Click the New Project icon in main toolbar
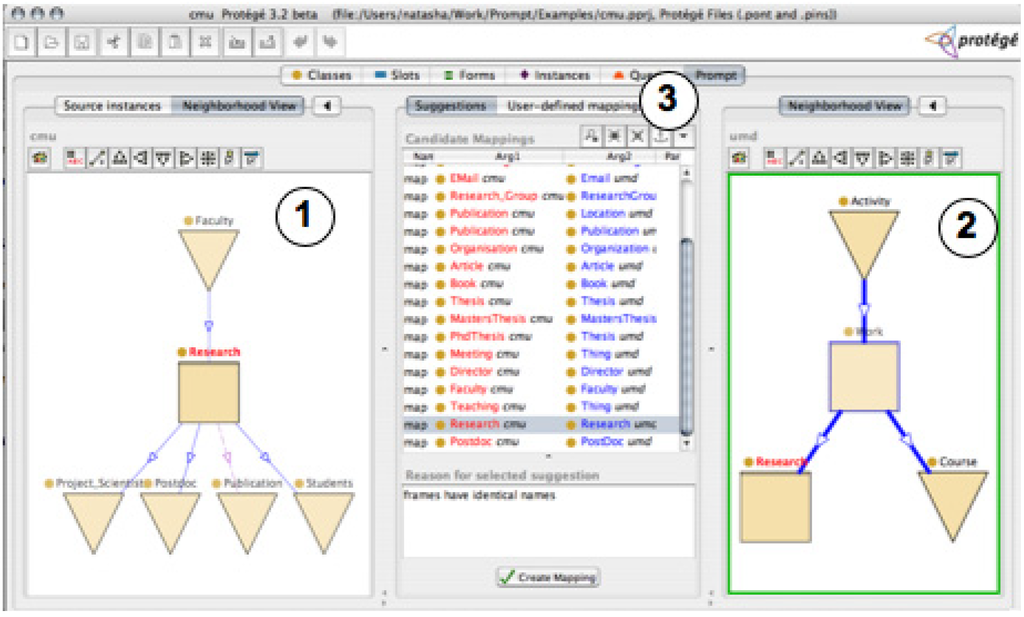This screenshot has width=1024, height=617. coord(22,42)
